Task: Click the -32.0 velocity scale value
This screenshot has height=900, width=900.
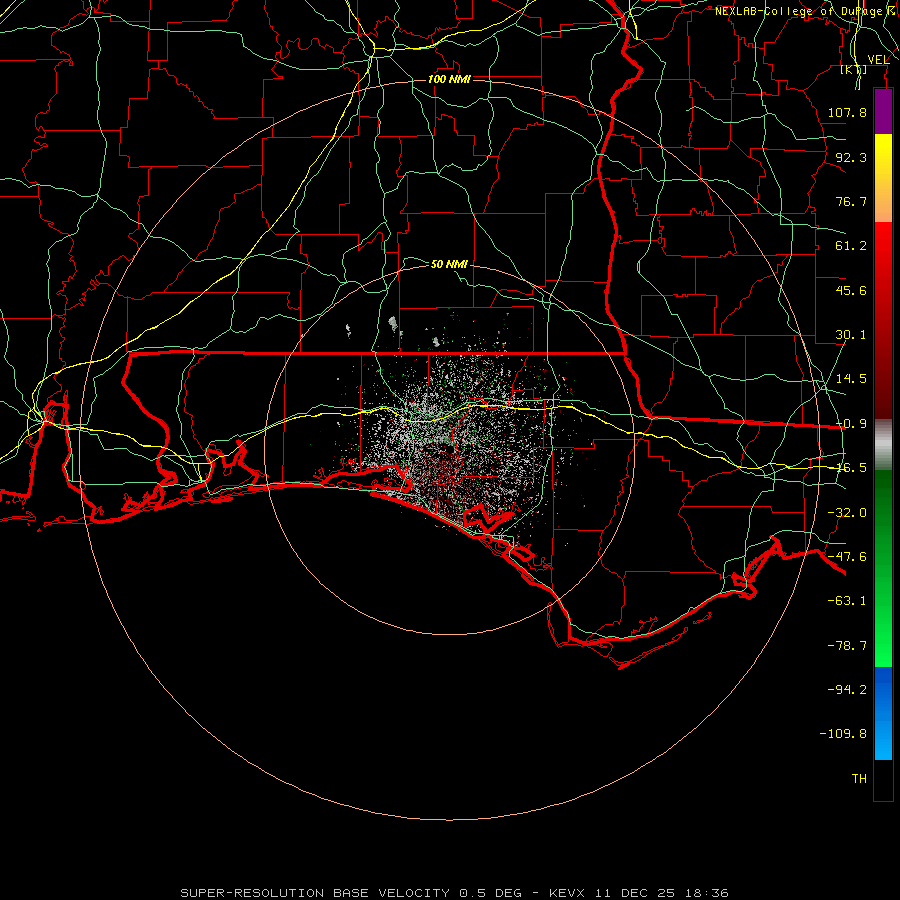Action: tap(847, 513)
